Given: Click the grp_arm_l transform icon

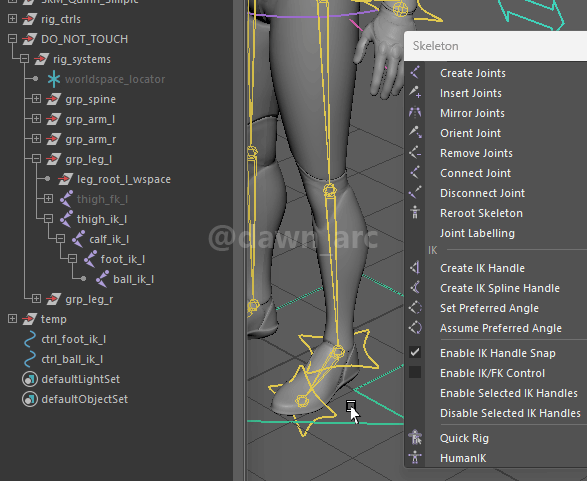Looking at the screenshot, I should [54, 119].
